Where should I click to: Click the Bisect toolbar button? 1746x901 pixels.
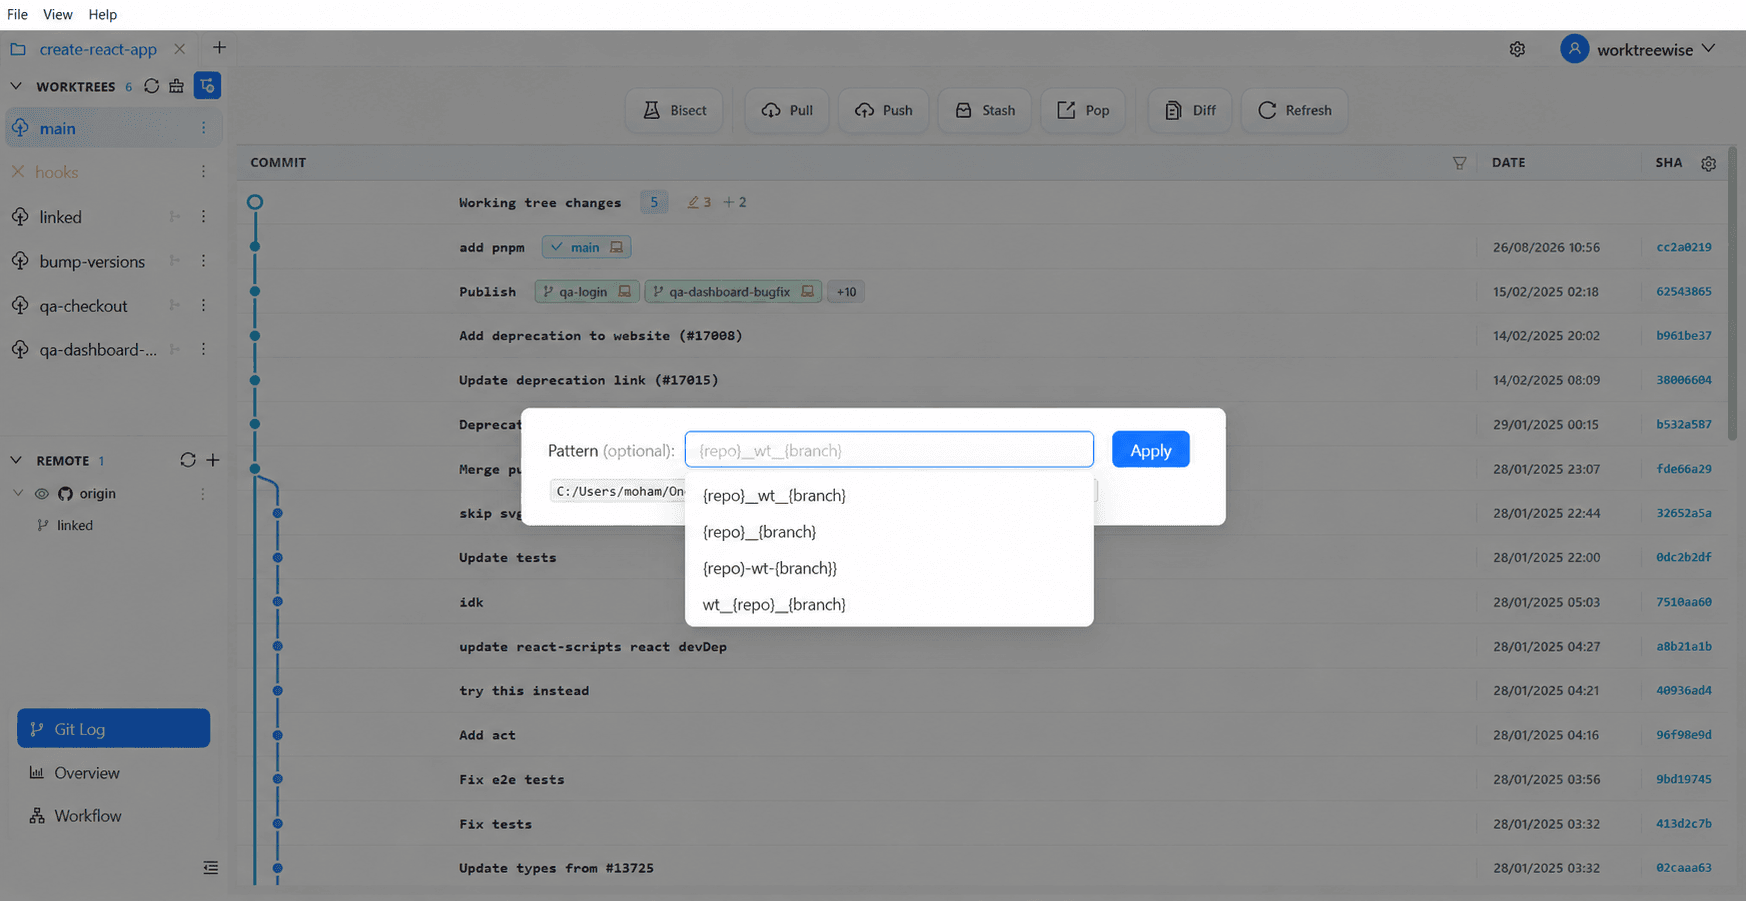tap(675, 110)
